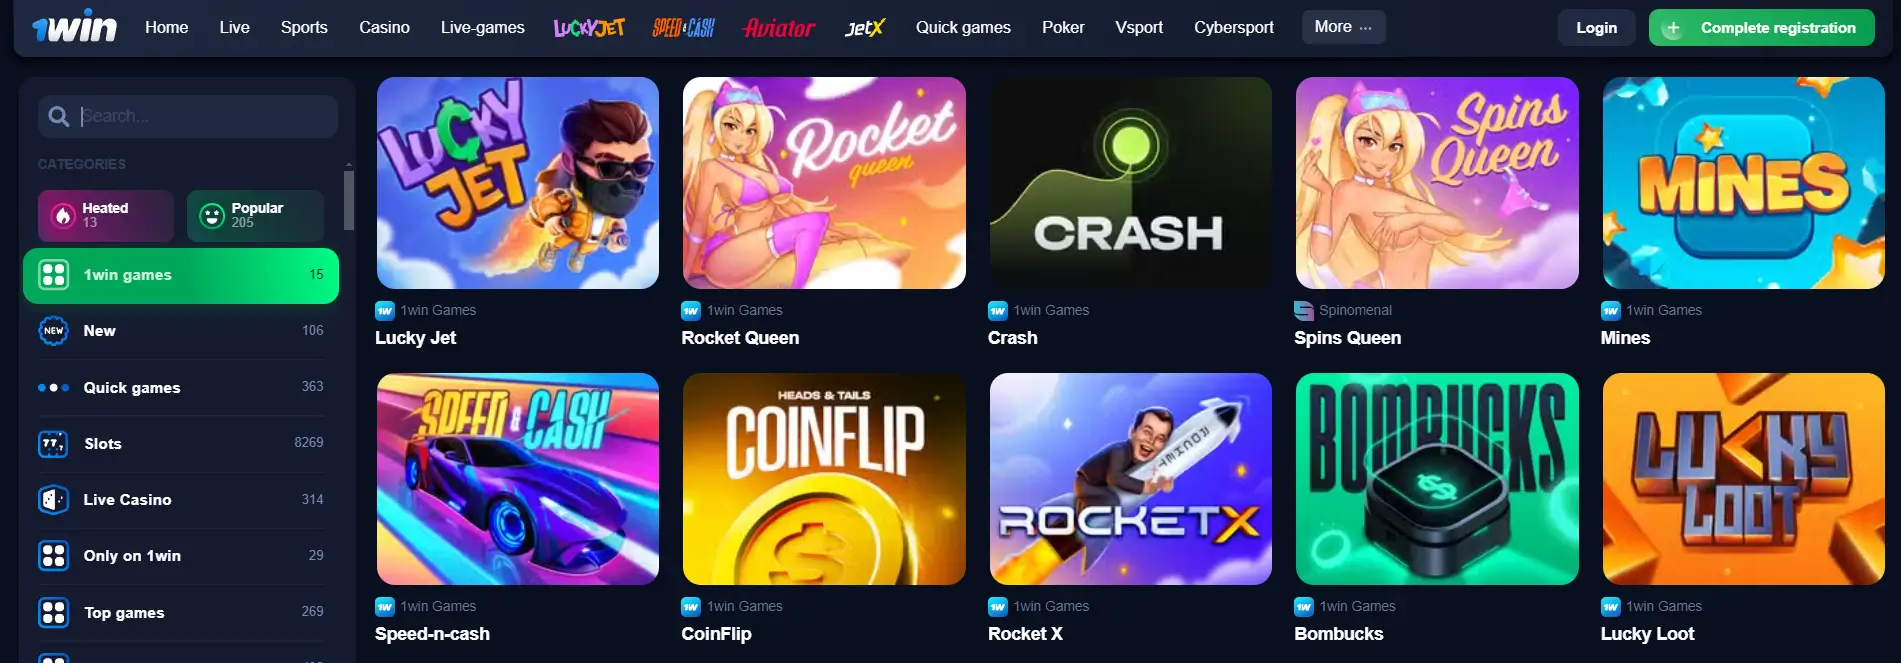Open the JetX logo in navbar
The width and height of the screenshot is (1901, 663).
pos(865,27)
